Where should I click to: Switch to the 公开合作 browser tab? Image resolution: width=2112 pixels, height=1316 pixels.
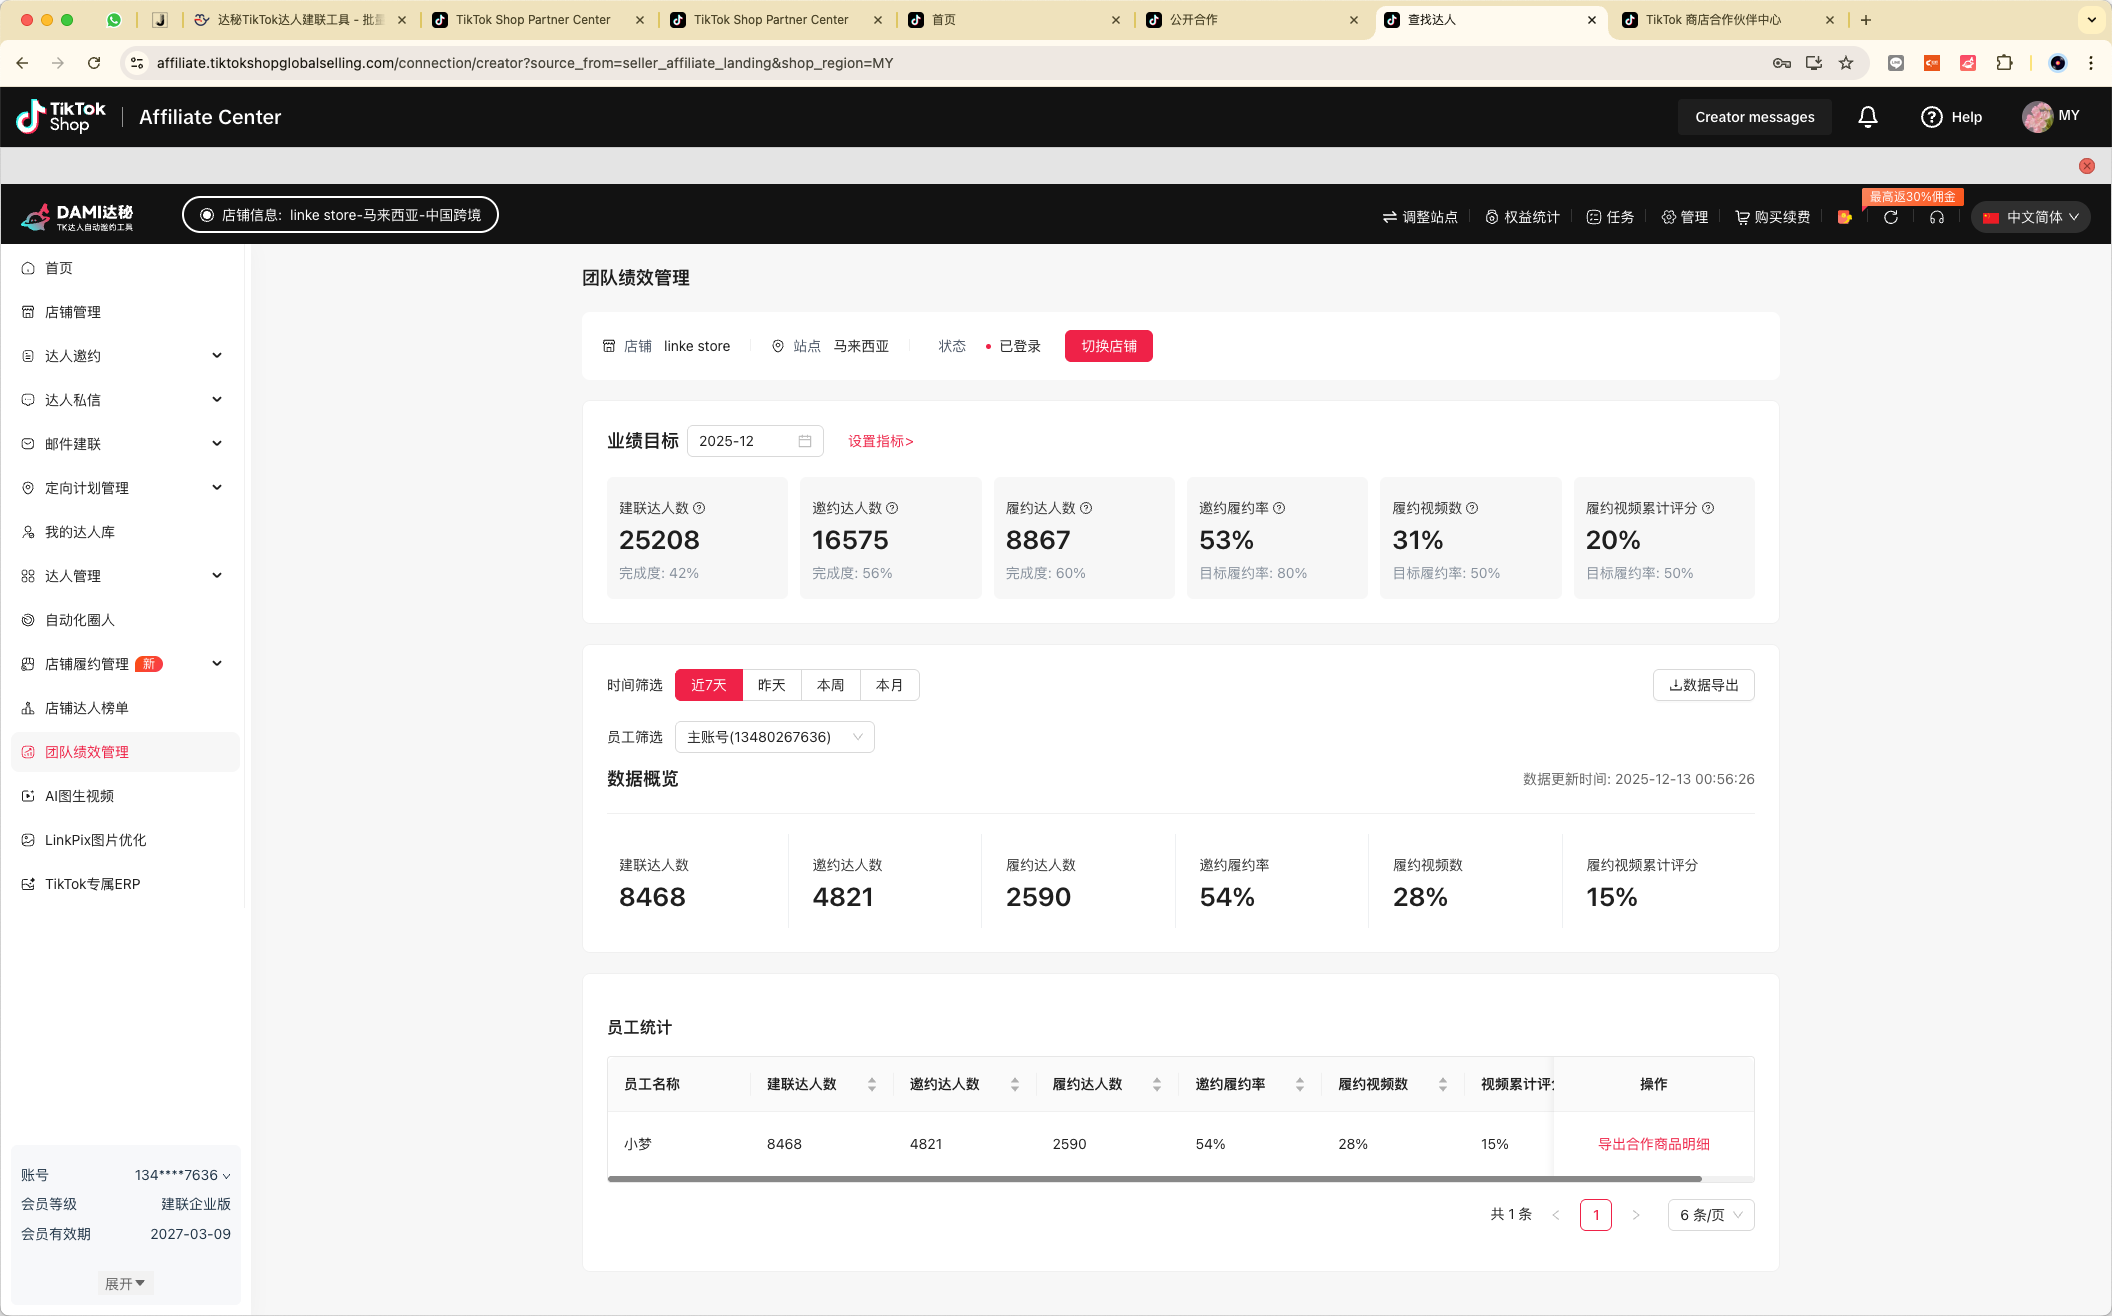[1194, 20]
